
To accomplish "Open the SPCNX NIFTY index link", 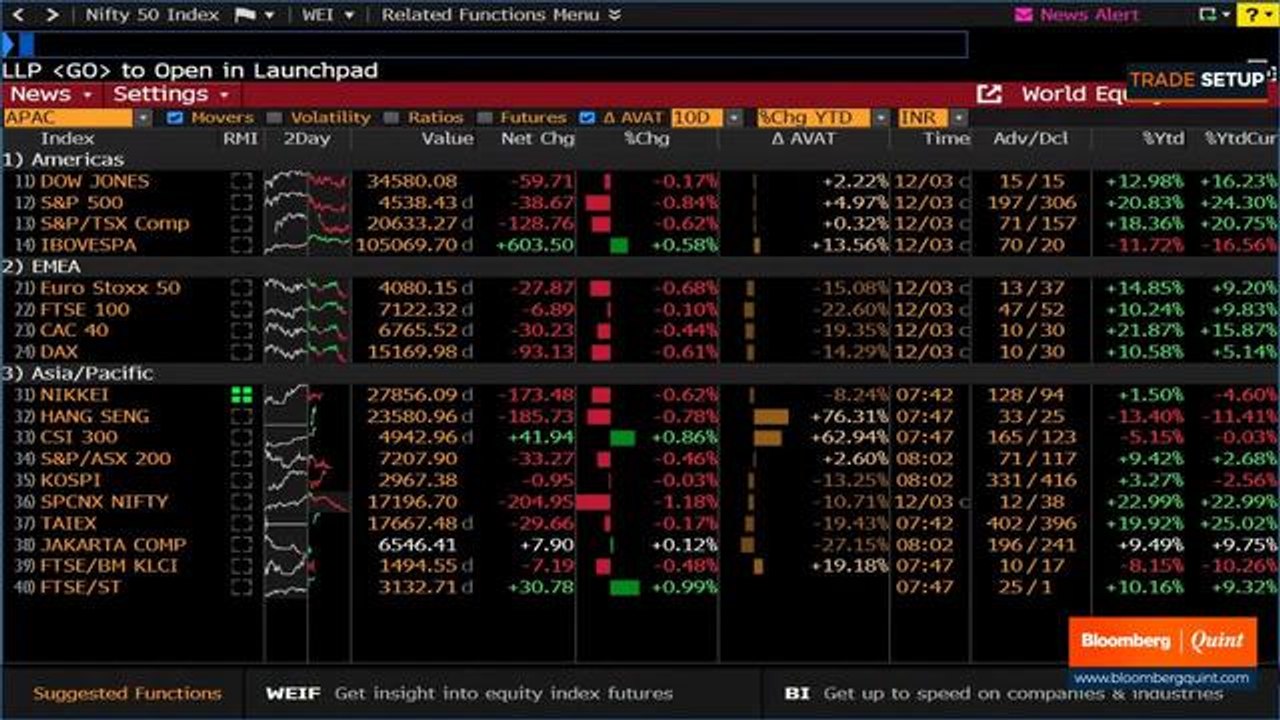I will pyautogui.click(x=104, y=502).
